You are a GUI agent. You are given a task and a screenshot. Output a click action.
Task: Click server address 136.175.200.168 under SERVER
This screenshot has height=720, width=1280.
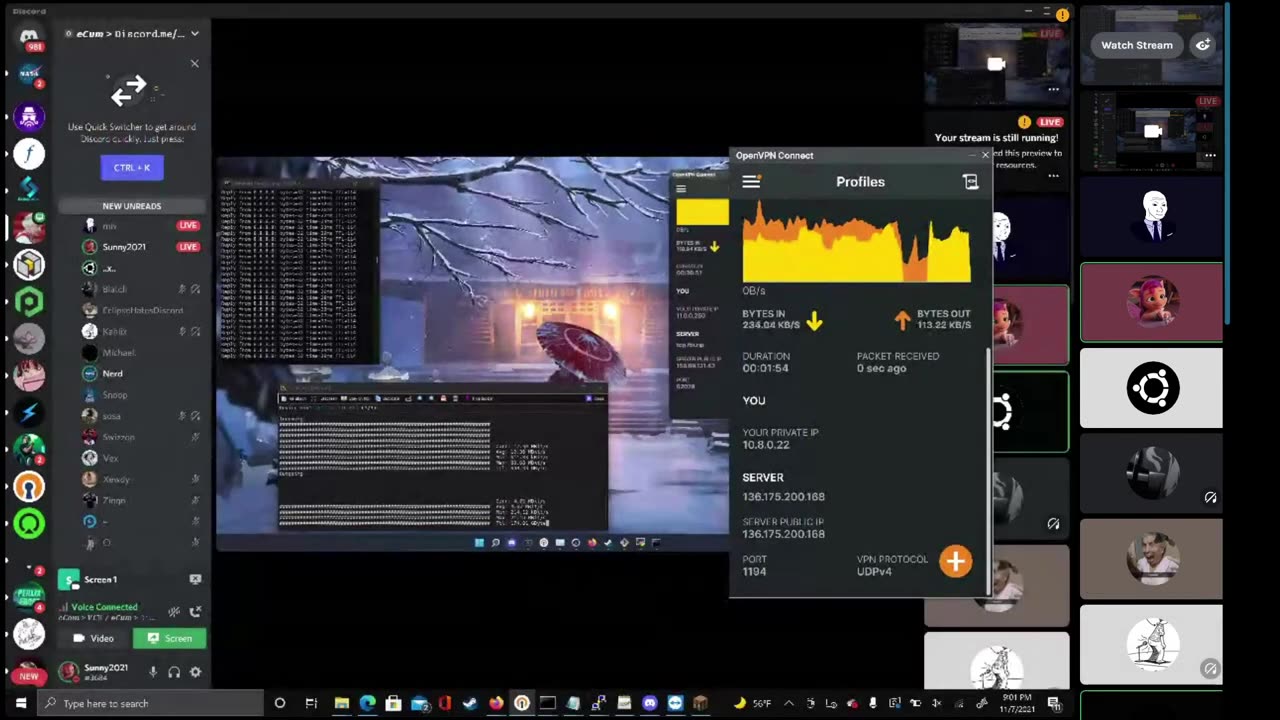tap(783, 496)
